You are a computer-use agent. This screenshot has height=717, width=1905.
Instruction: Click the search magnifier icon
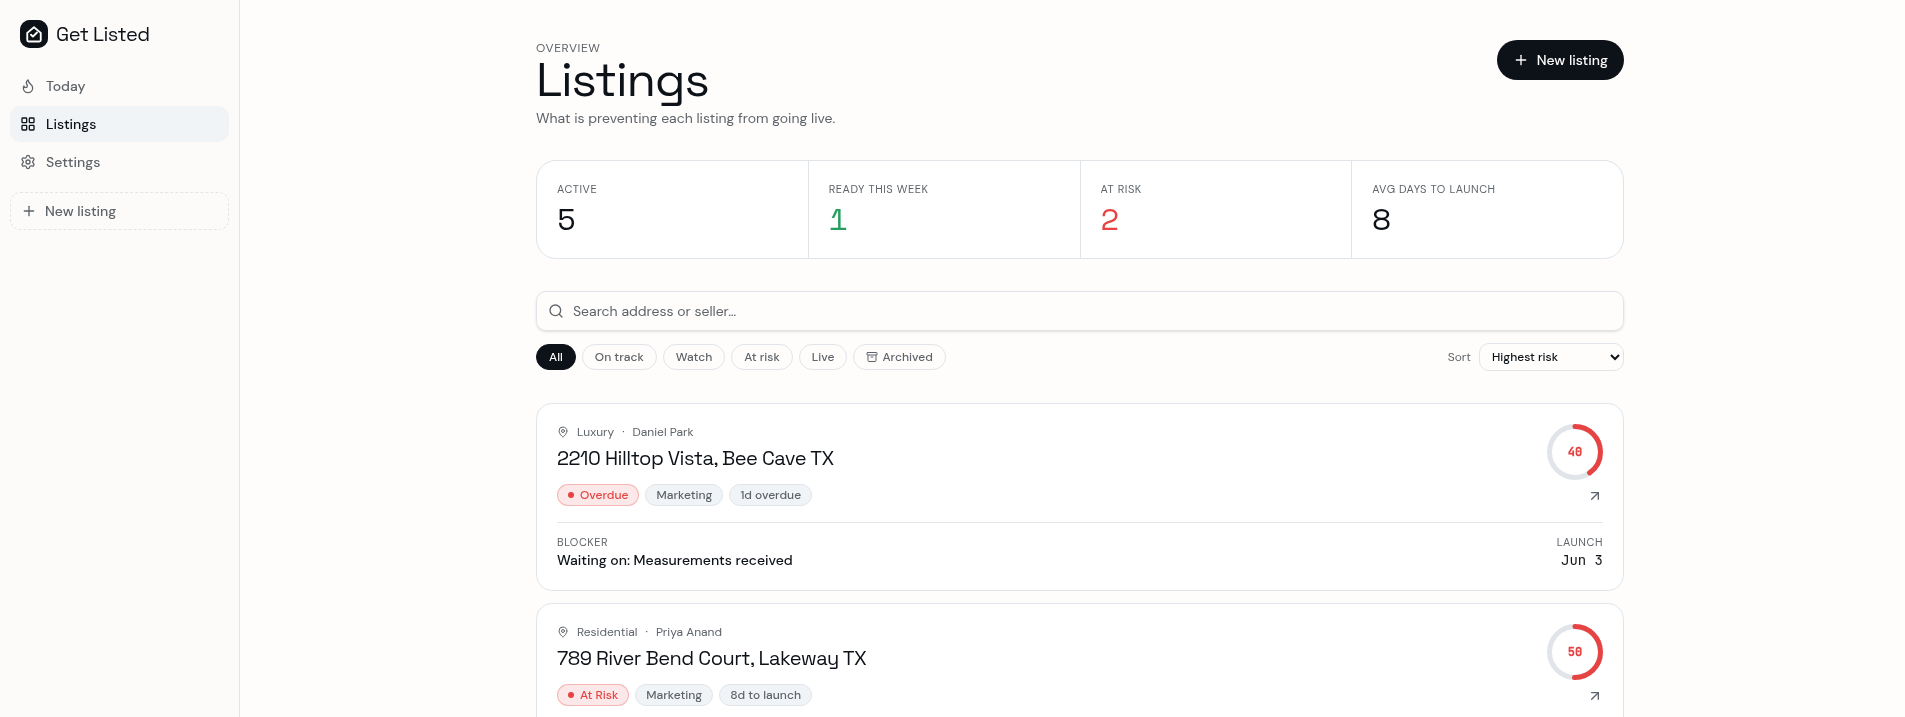[556, 311]
